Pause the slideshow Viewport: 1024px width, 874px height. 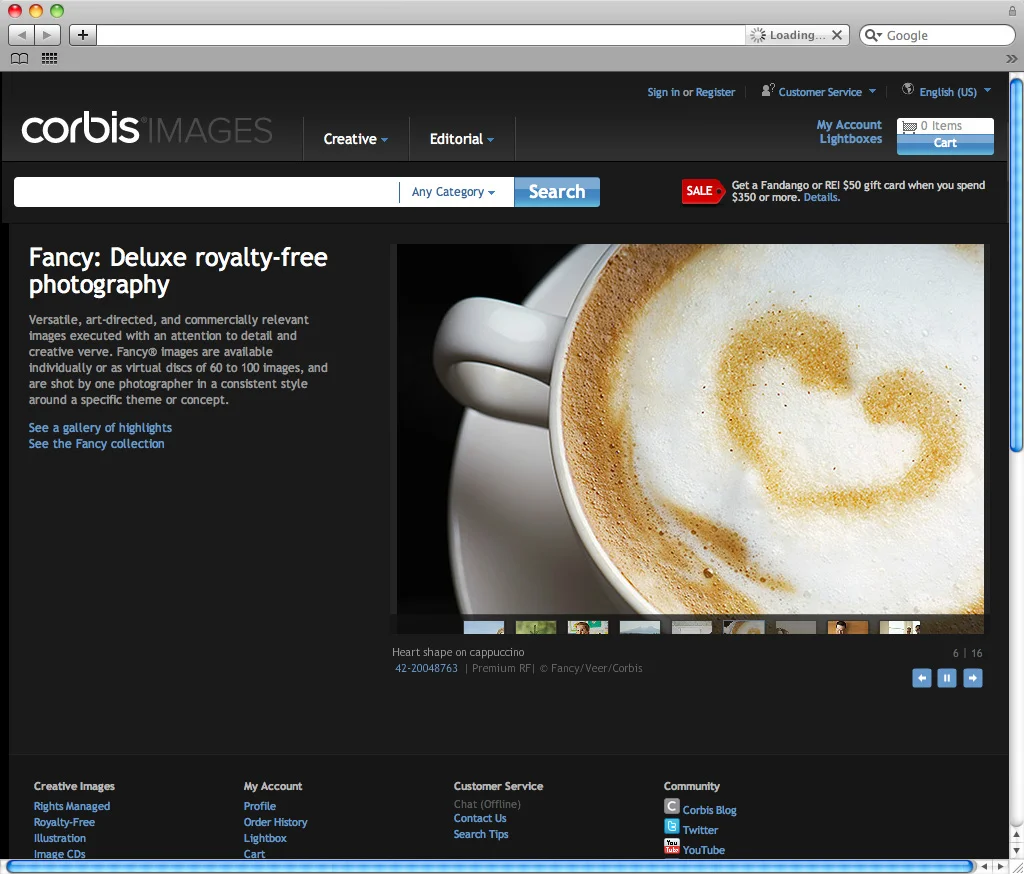(947, 678)
